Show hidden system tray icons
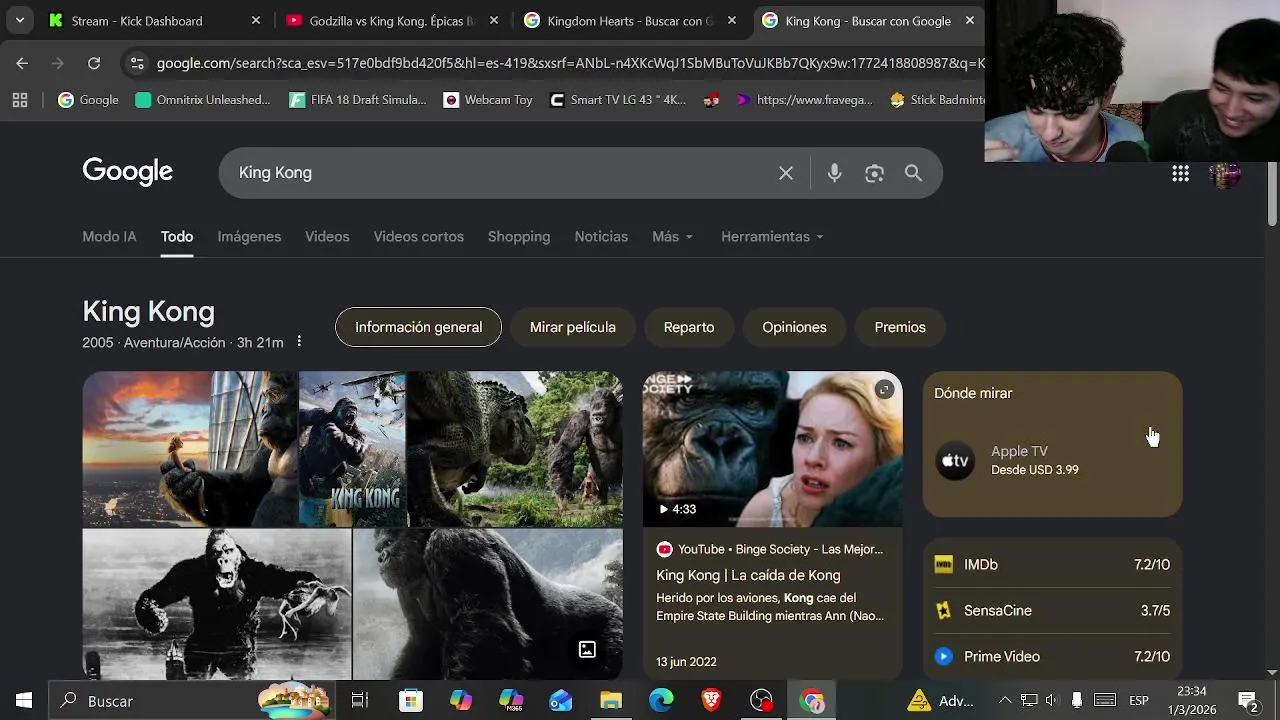Screen dimensions: 1280x720 [x=1005, y=701]
